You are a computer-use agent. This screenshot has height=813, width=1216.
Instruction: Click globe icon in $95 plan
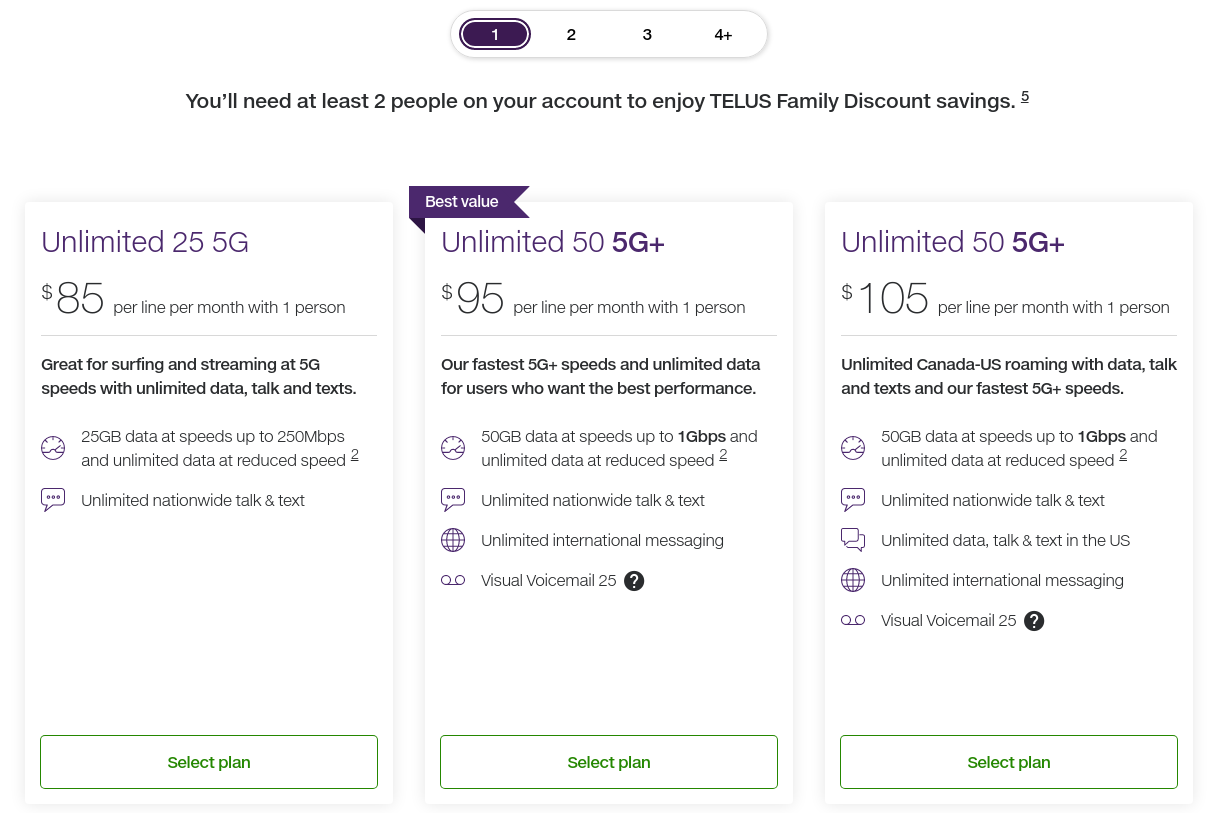point(453,540)
